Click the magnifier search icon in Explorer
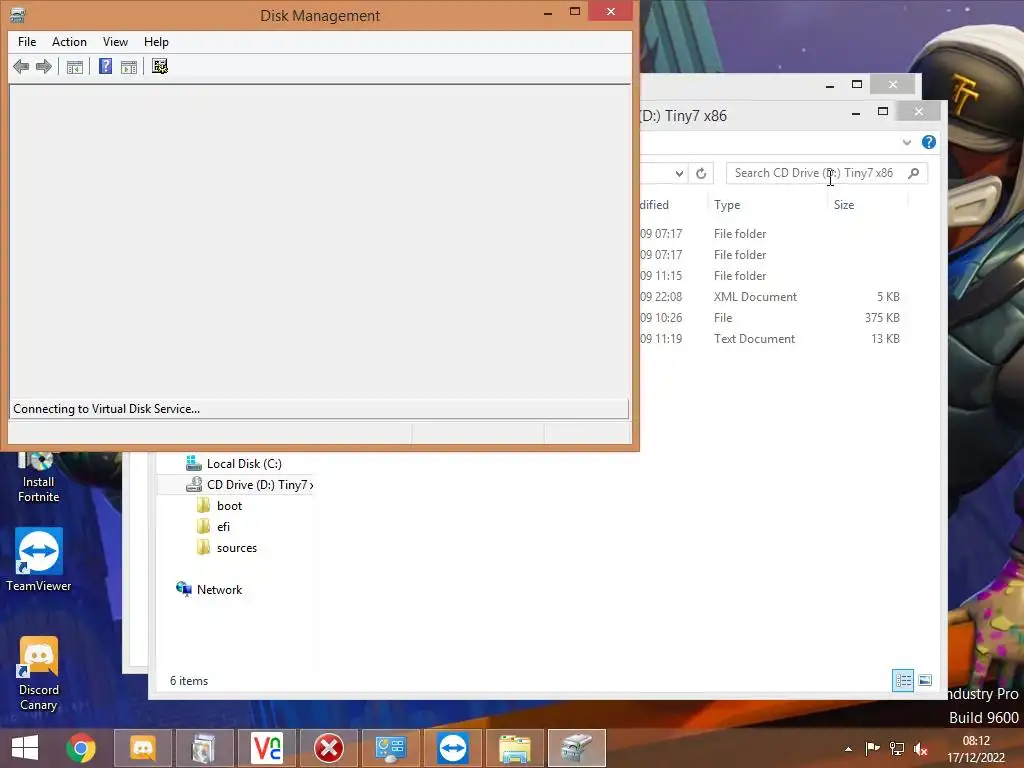The image size is (1024, 768). point(914,173)
